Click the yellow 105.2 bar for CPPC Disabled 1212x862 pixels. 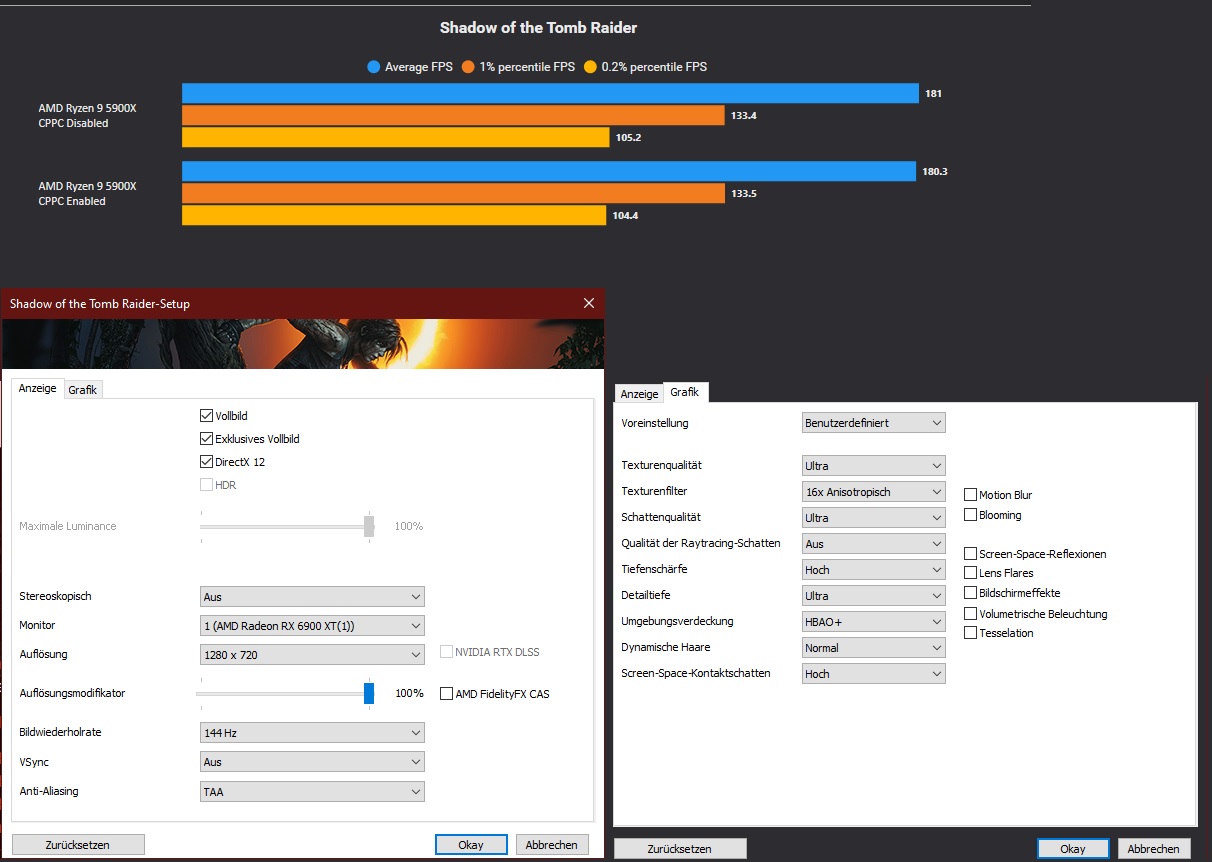pos(395,137)
